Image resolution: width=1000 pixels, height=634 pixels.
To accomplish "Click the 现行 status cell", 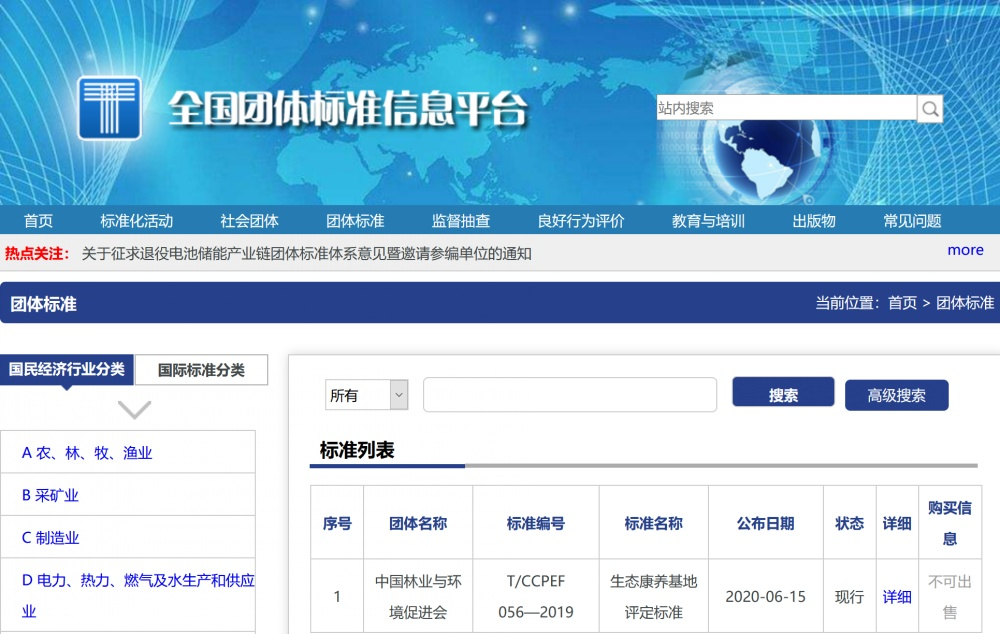I will point(849,597).
